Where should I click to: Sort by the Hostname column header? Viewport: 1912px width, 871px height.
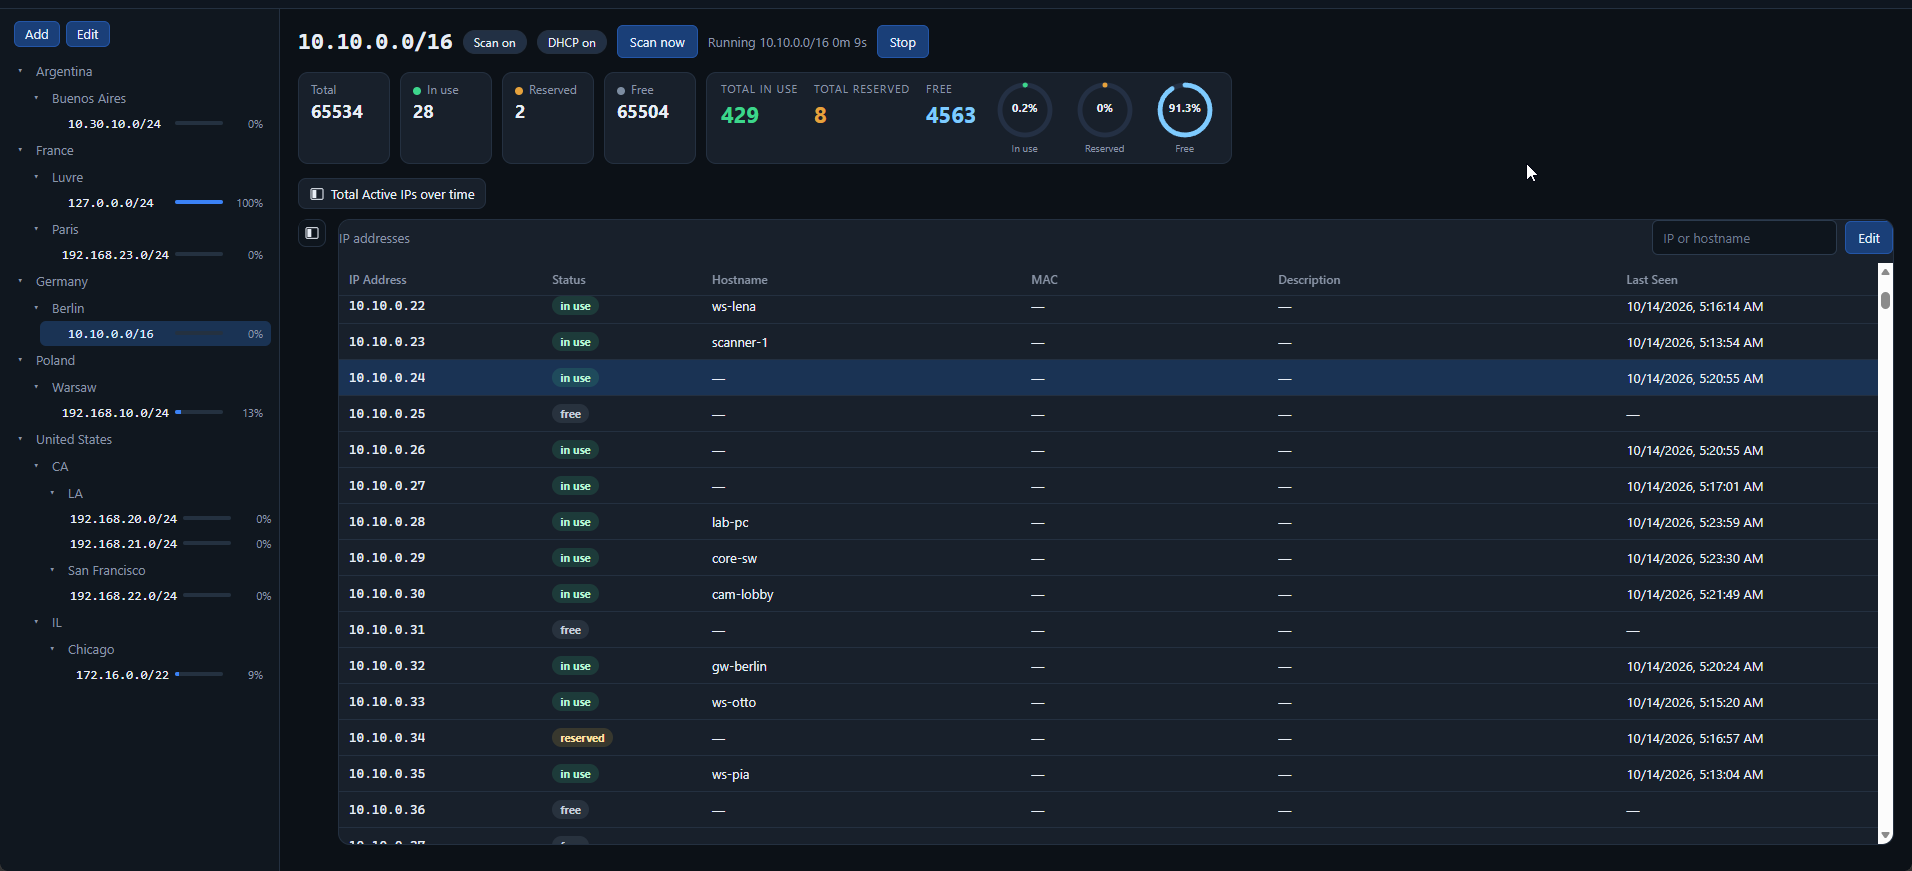point(739,280)
